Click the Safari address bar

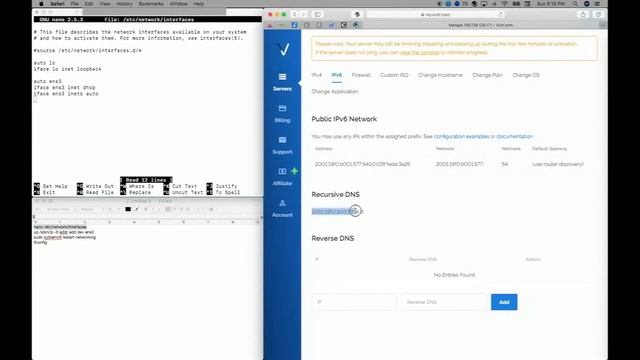(436, 14)
